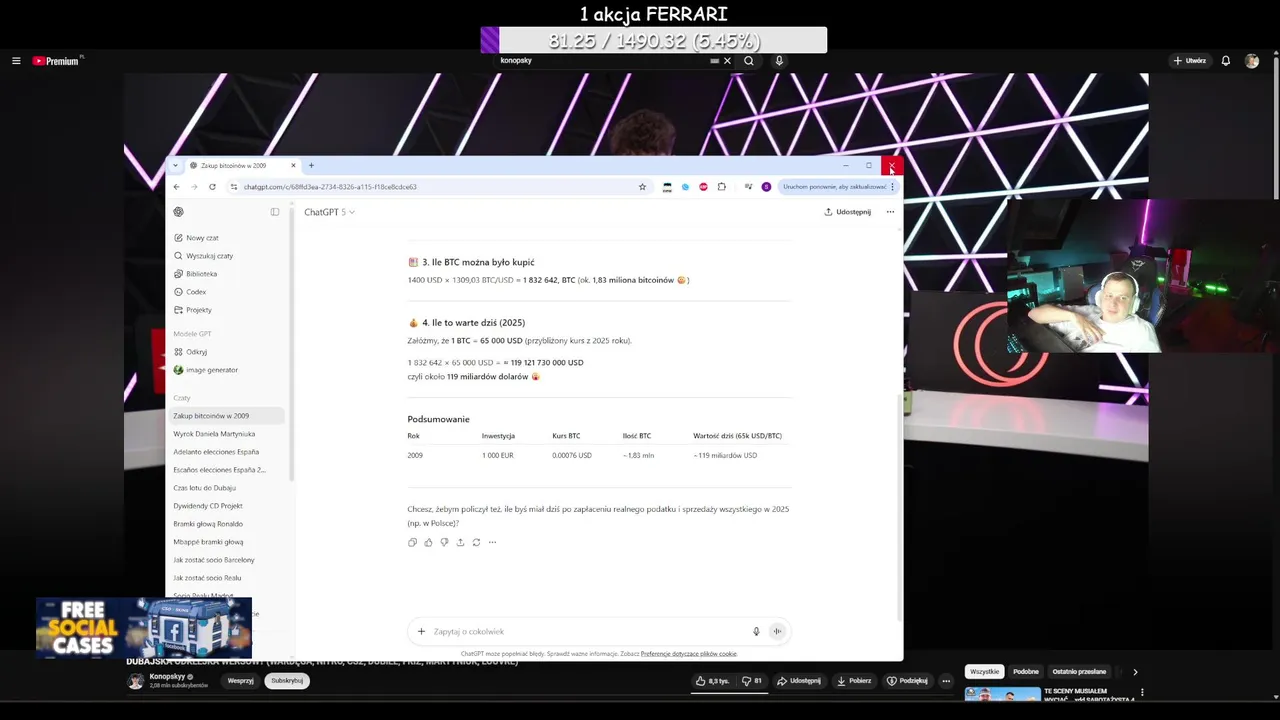The width and height of the screenshot is (1280, 720).
Task: Give the response a thumbs up
Action: (428, 542)
